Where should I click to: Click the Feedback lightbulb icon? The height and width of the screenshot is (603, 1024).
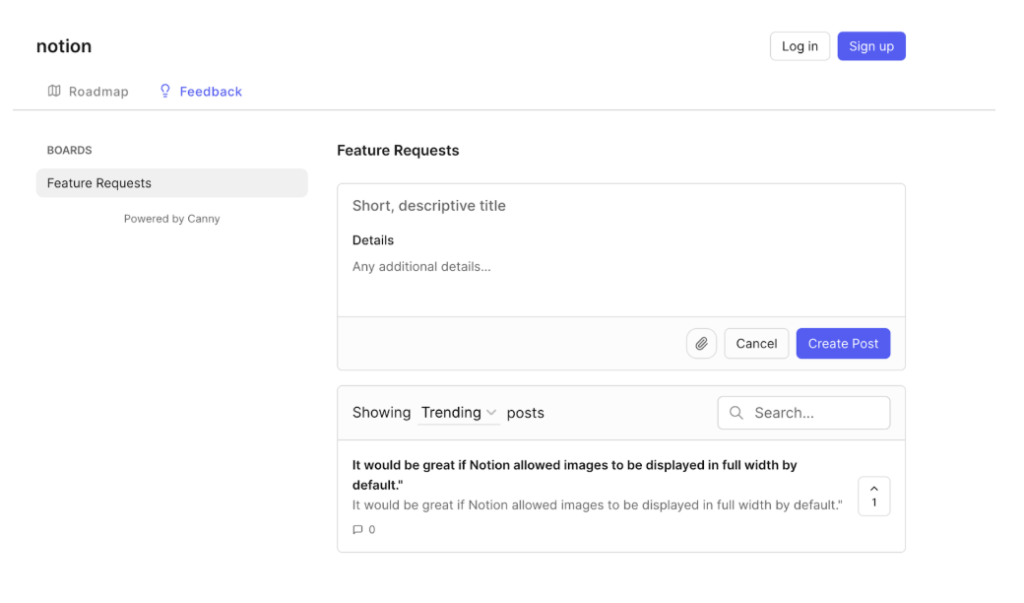(164, 91)
